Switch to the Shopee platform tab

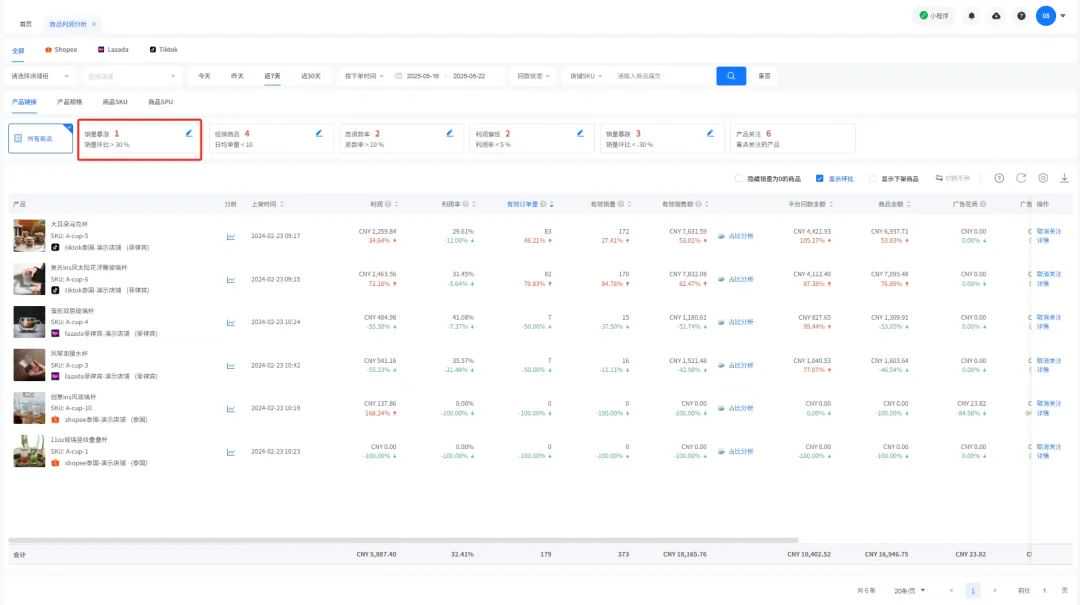[61, 50]
